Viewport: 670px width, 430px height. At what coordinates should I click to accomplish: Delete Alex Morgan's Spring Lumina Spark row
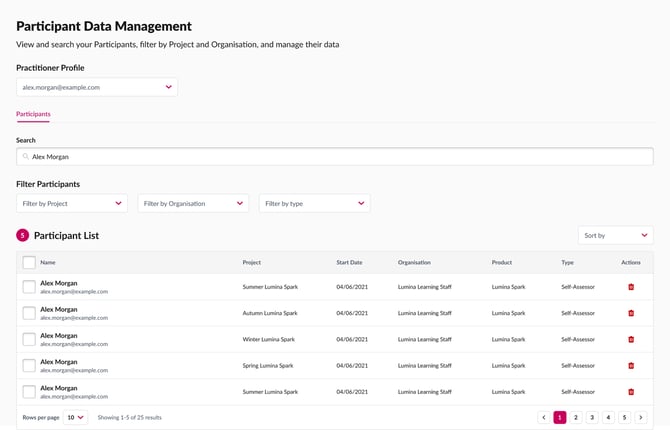pos(631,365)
